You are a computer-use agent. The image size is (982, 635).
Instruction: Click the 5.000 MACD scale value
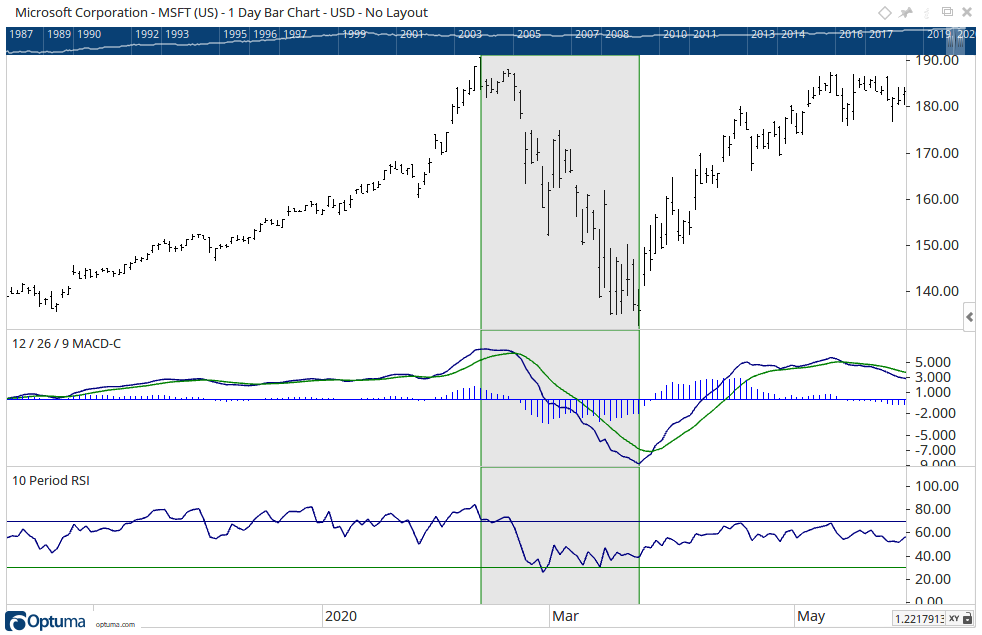click(x=933, y=363)
